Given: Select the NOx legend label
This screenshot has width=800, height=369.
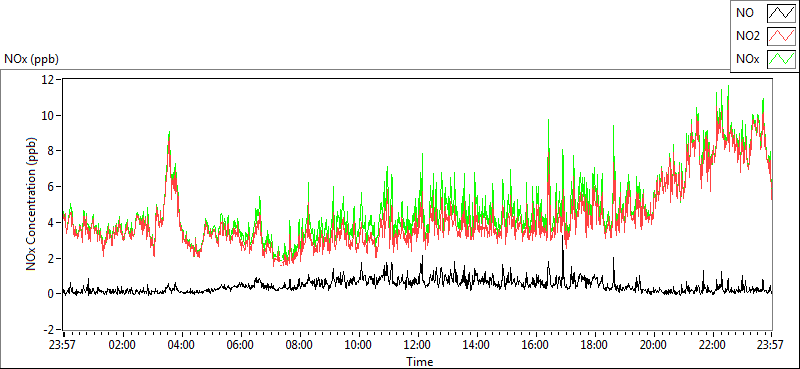Looking at the screenshot, I should (x=748, y=59).
